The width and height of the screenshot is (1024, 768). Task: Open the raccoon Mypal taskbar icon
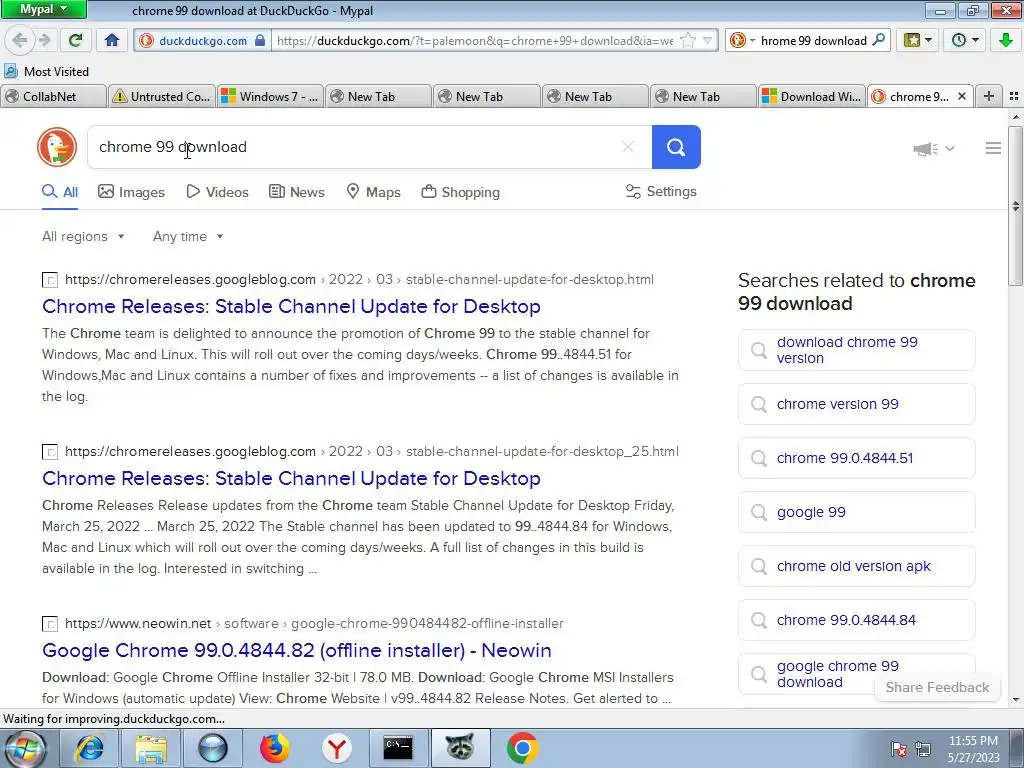coord(460,748)
